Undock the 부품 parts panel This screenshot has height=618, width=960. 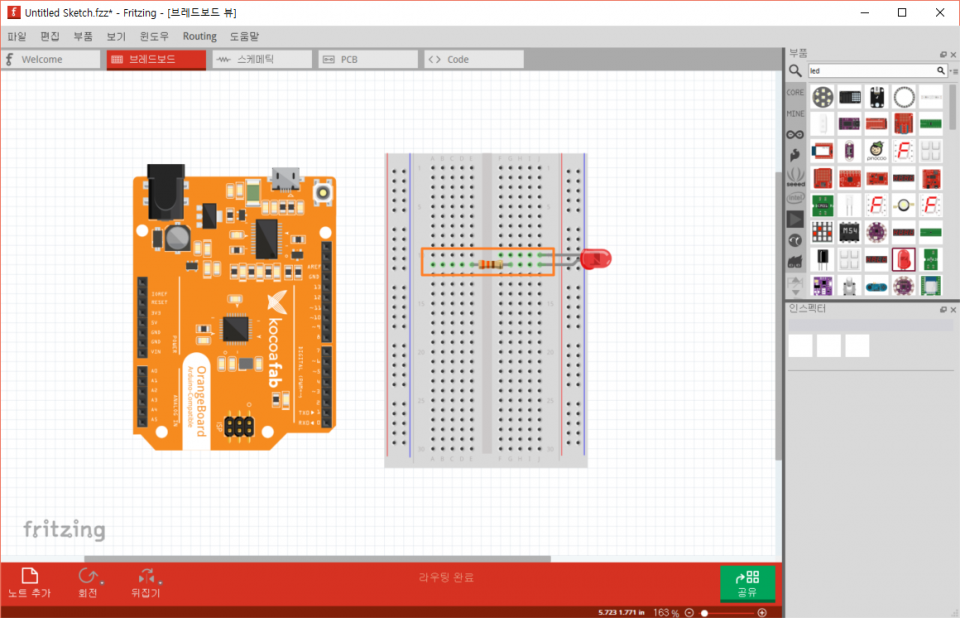coord(943,55)
